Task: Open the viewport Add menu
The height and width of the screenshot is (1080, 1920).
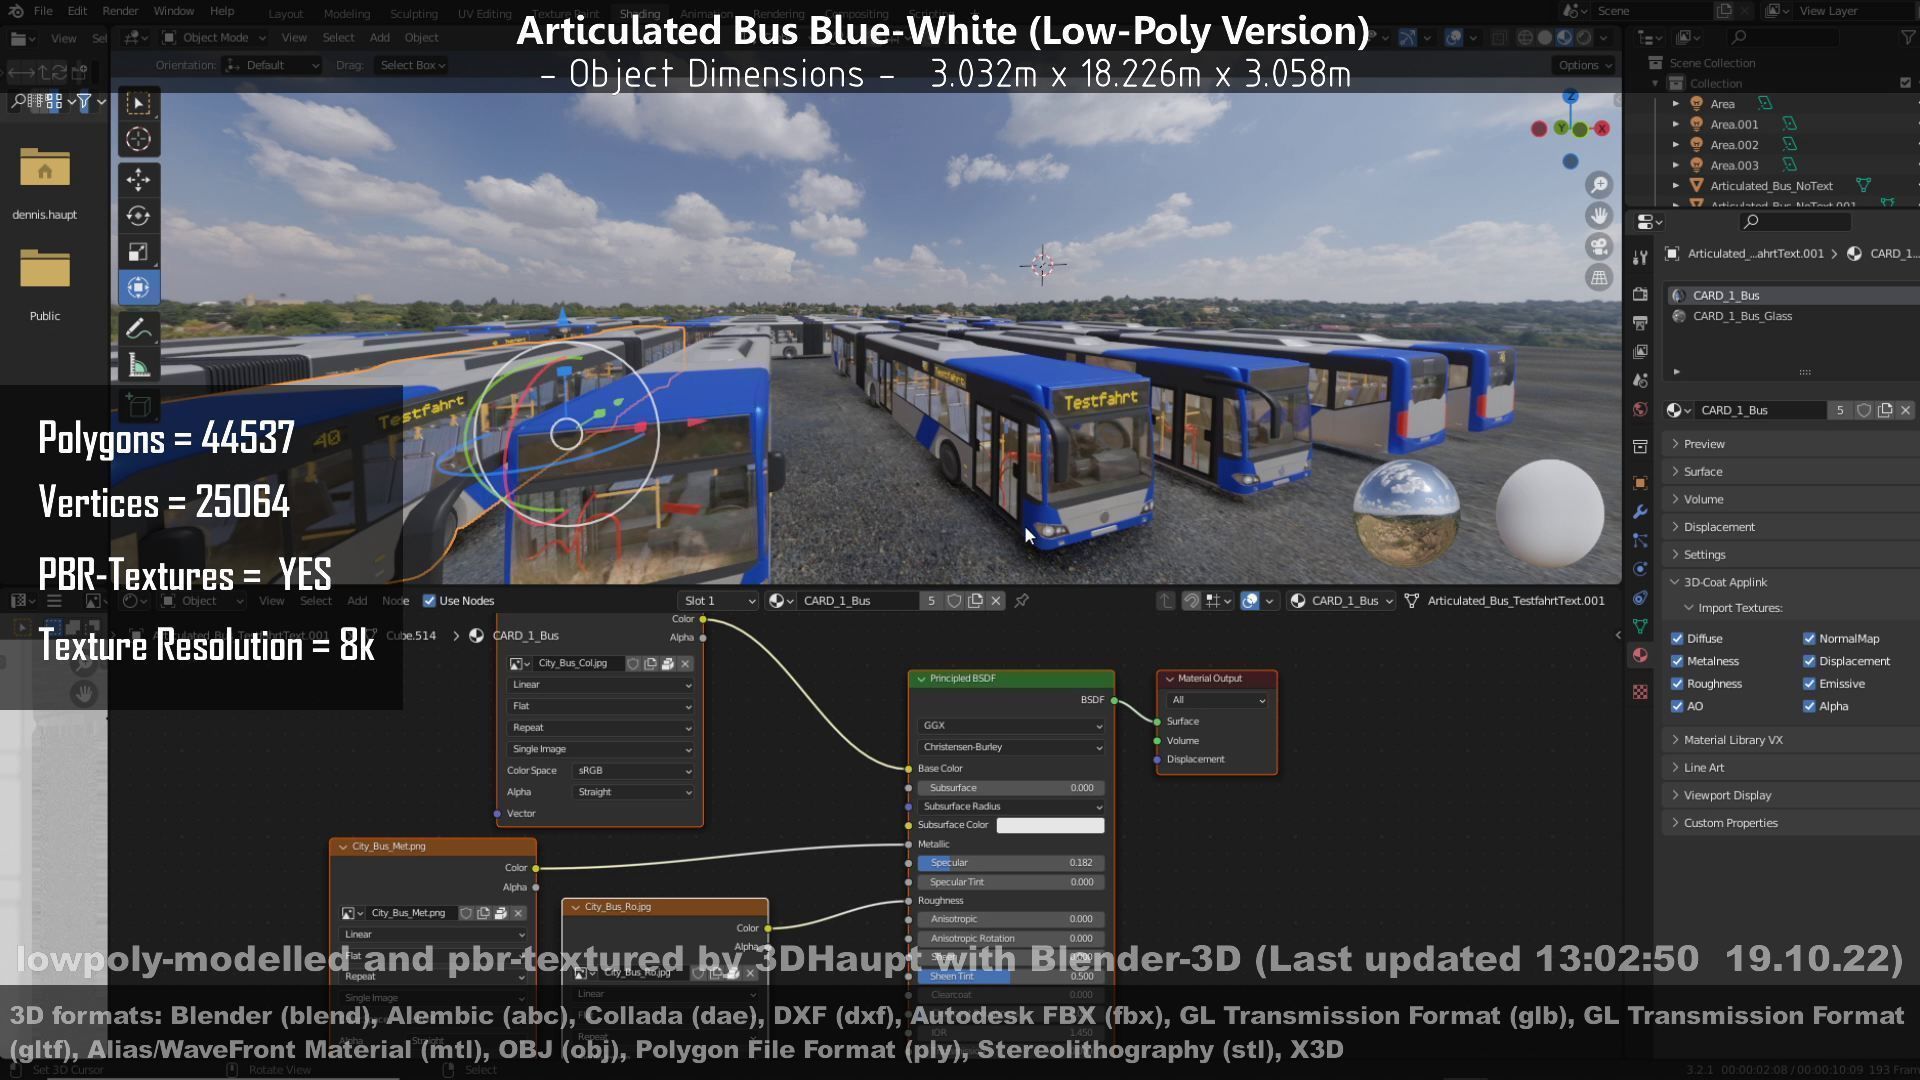Action: tap(380, 38)
